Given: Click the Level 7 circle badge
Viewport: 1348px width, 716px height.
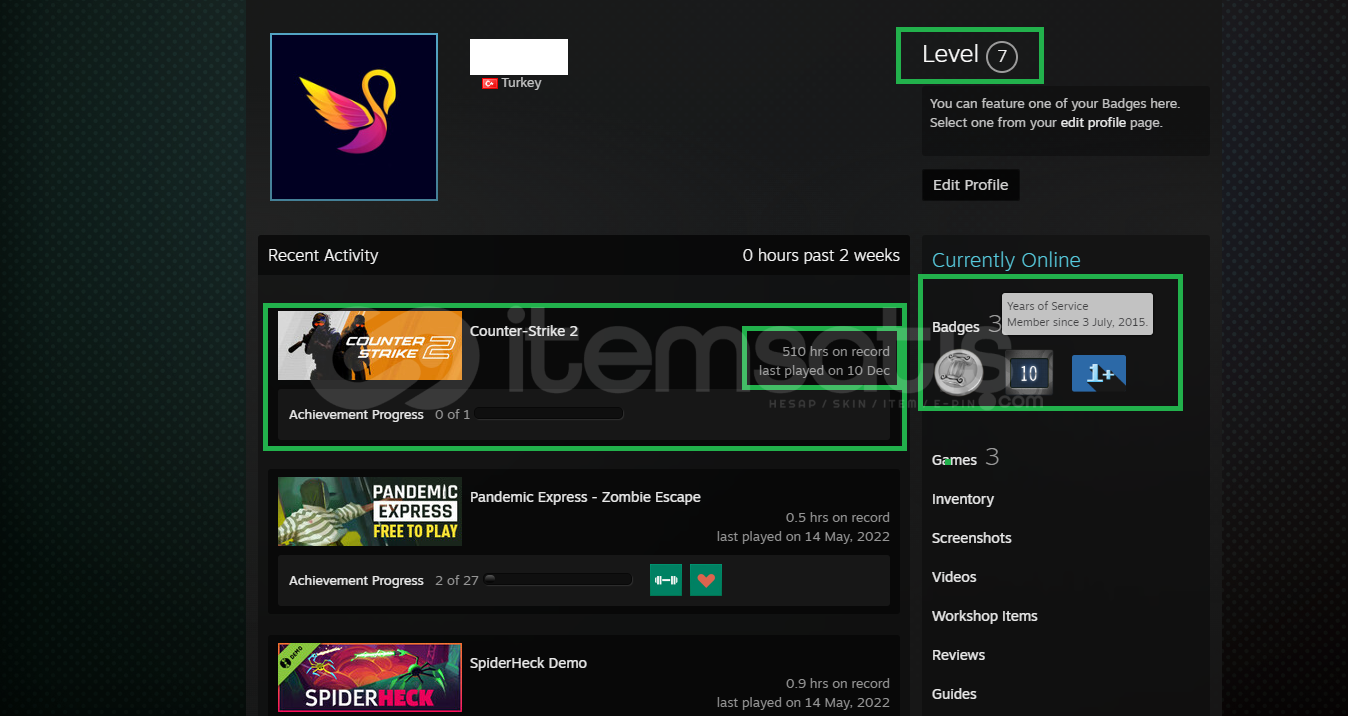Looking at the screenshot, I should pyautogui.click(x=1001, y=57).
